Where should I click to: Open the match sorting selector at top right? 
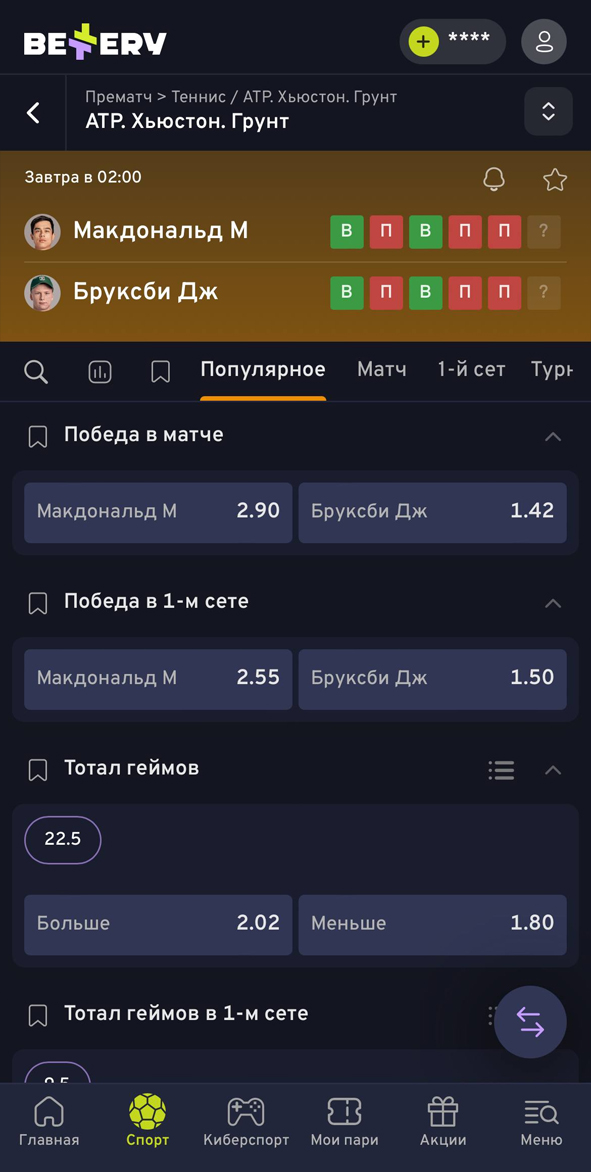coord(548,111)
